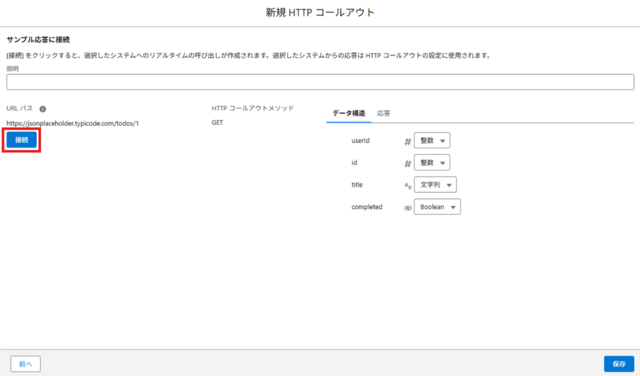This screenshot has width=640, height=376.
Task: Click the boolean type icon for completed
Action: 407,208
